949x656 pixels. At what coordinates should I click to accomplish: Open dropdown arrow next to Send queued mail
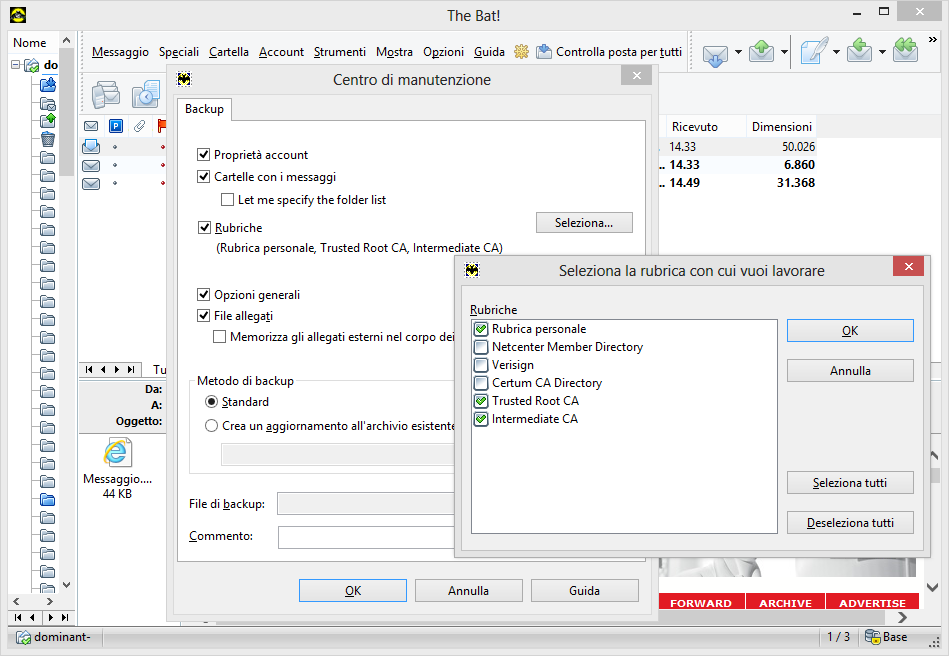coord(784,52)
